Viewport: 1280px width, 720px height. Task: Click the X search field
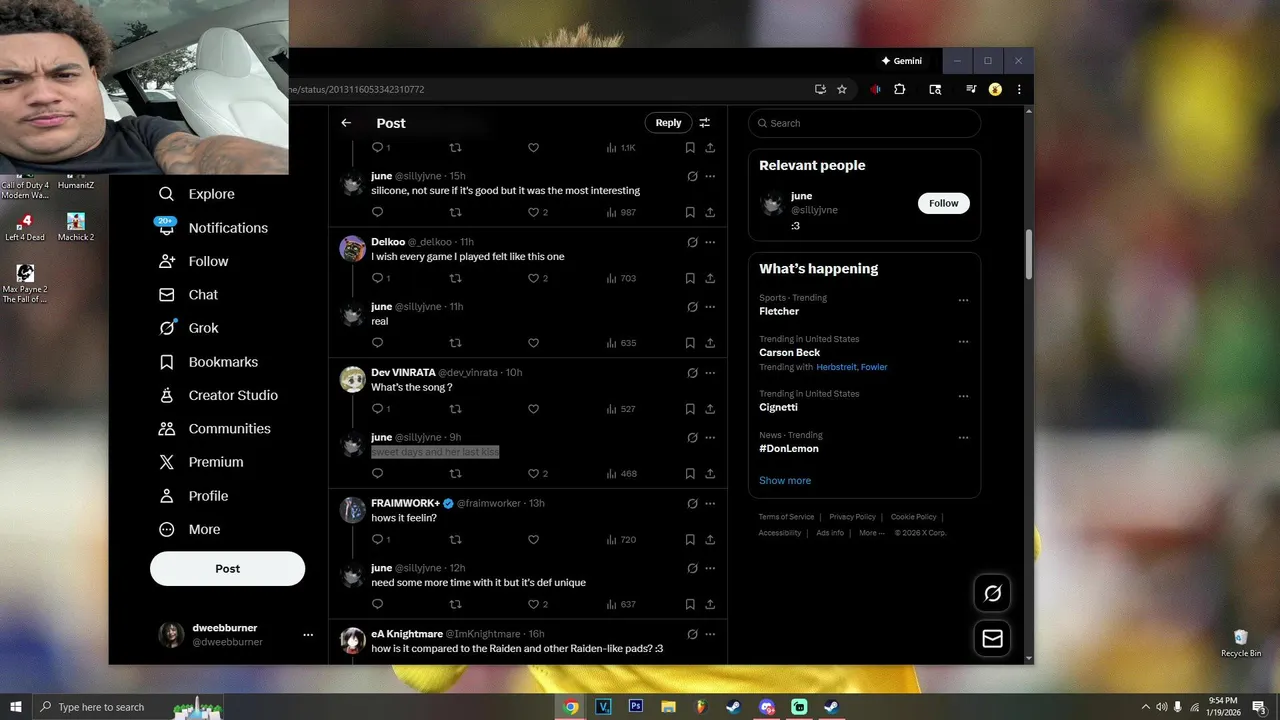point(864,123)
